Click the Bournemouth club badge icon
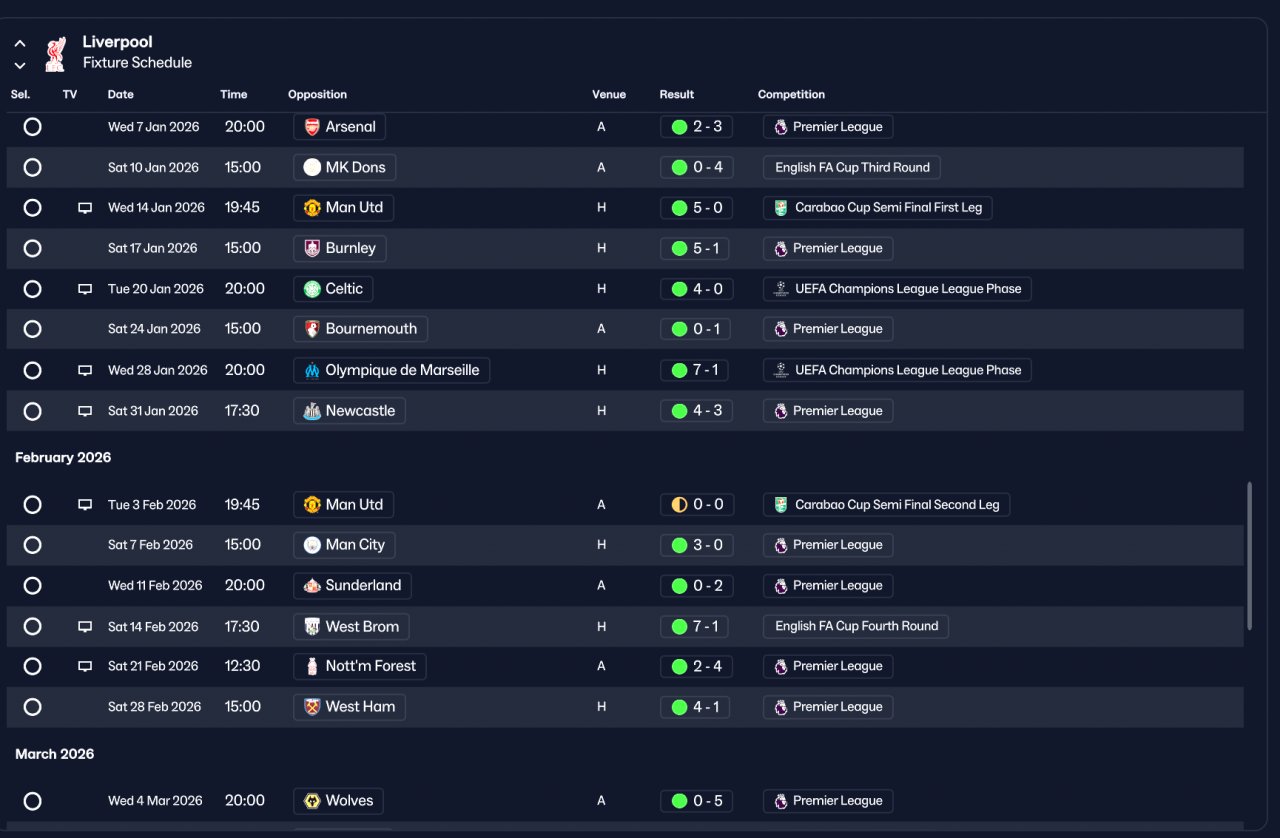1280x838 pixels. (312, 329)
